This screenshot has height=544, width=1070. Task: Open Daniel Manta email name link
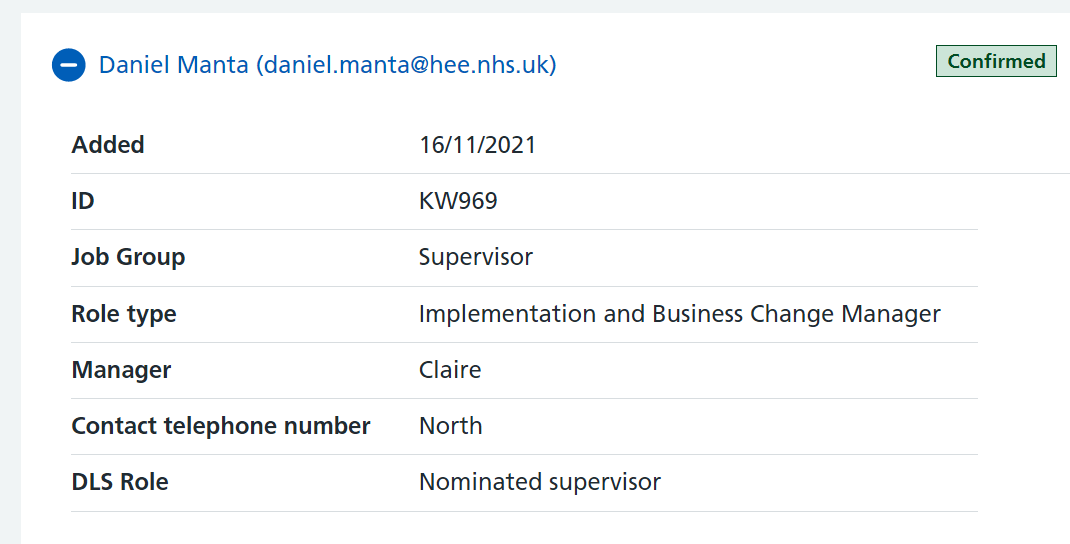click(x=328, y=64)
